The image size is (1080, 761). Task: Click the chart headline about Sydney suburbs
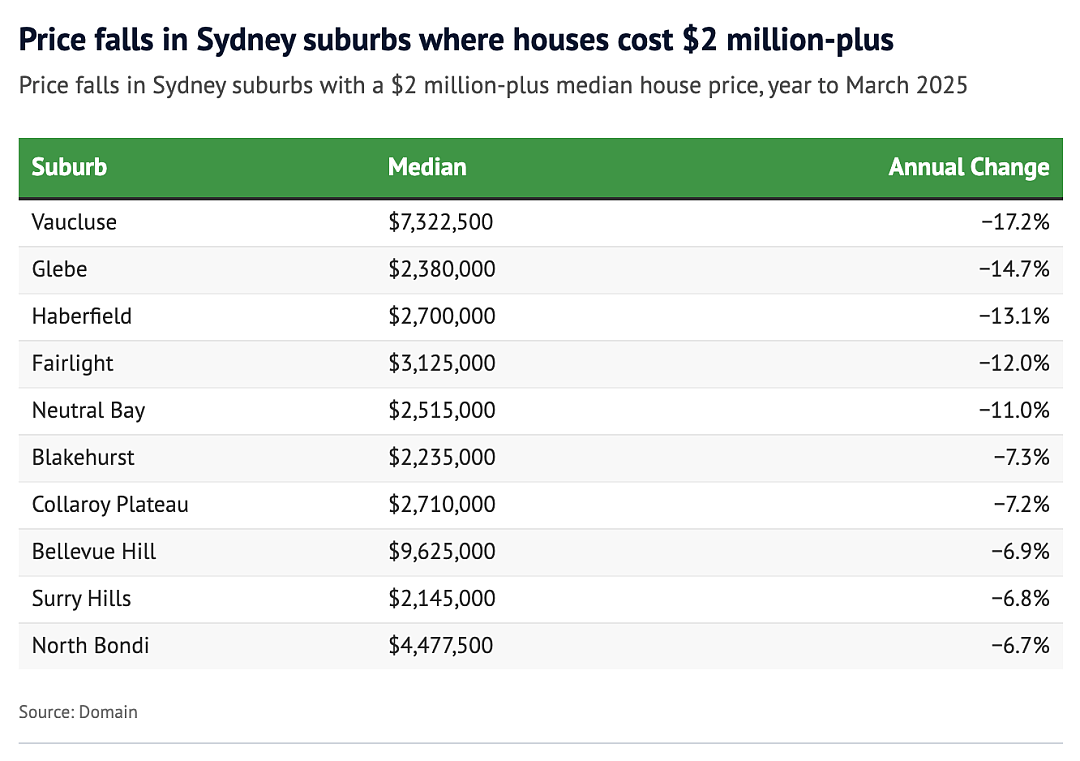pyautogui.click(x=456, y=40)
